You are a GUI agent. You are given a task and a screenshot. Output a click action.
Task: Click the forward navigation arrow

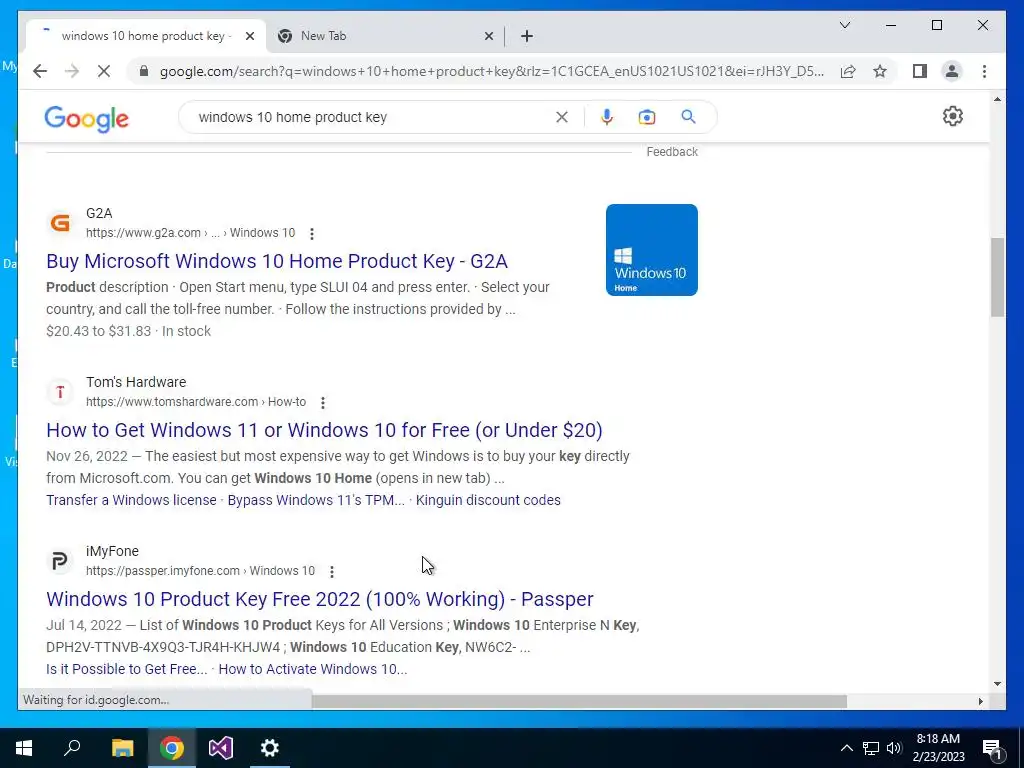[x=72, y=71]
